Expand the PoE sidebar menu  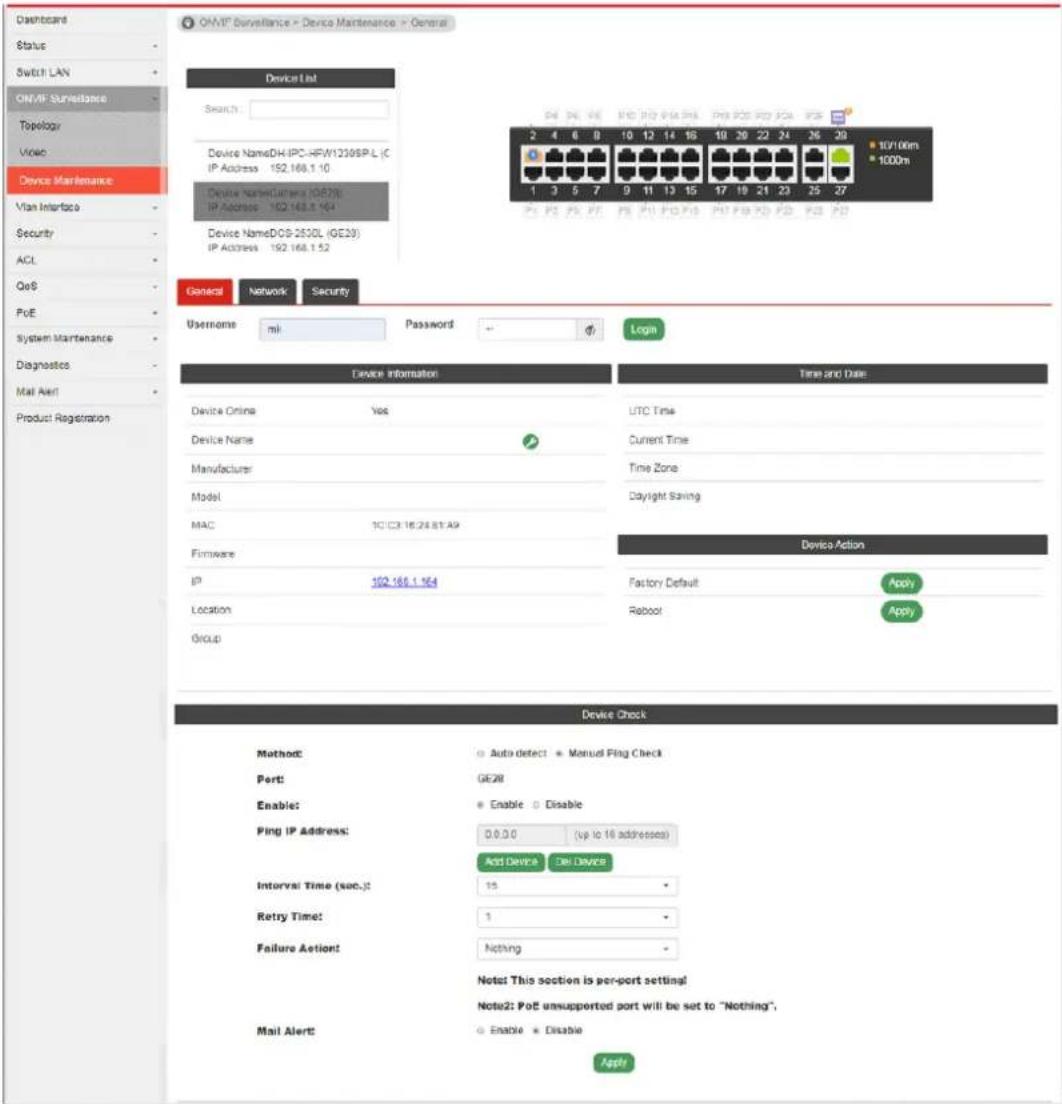tap(86, 313)
